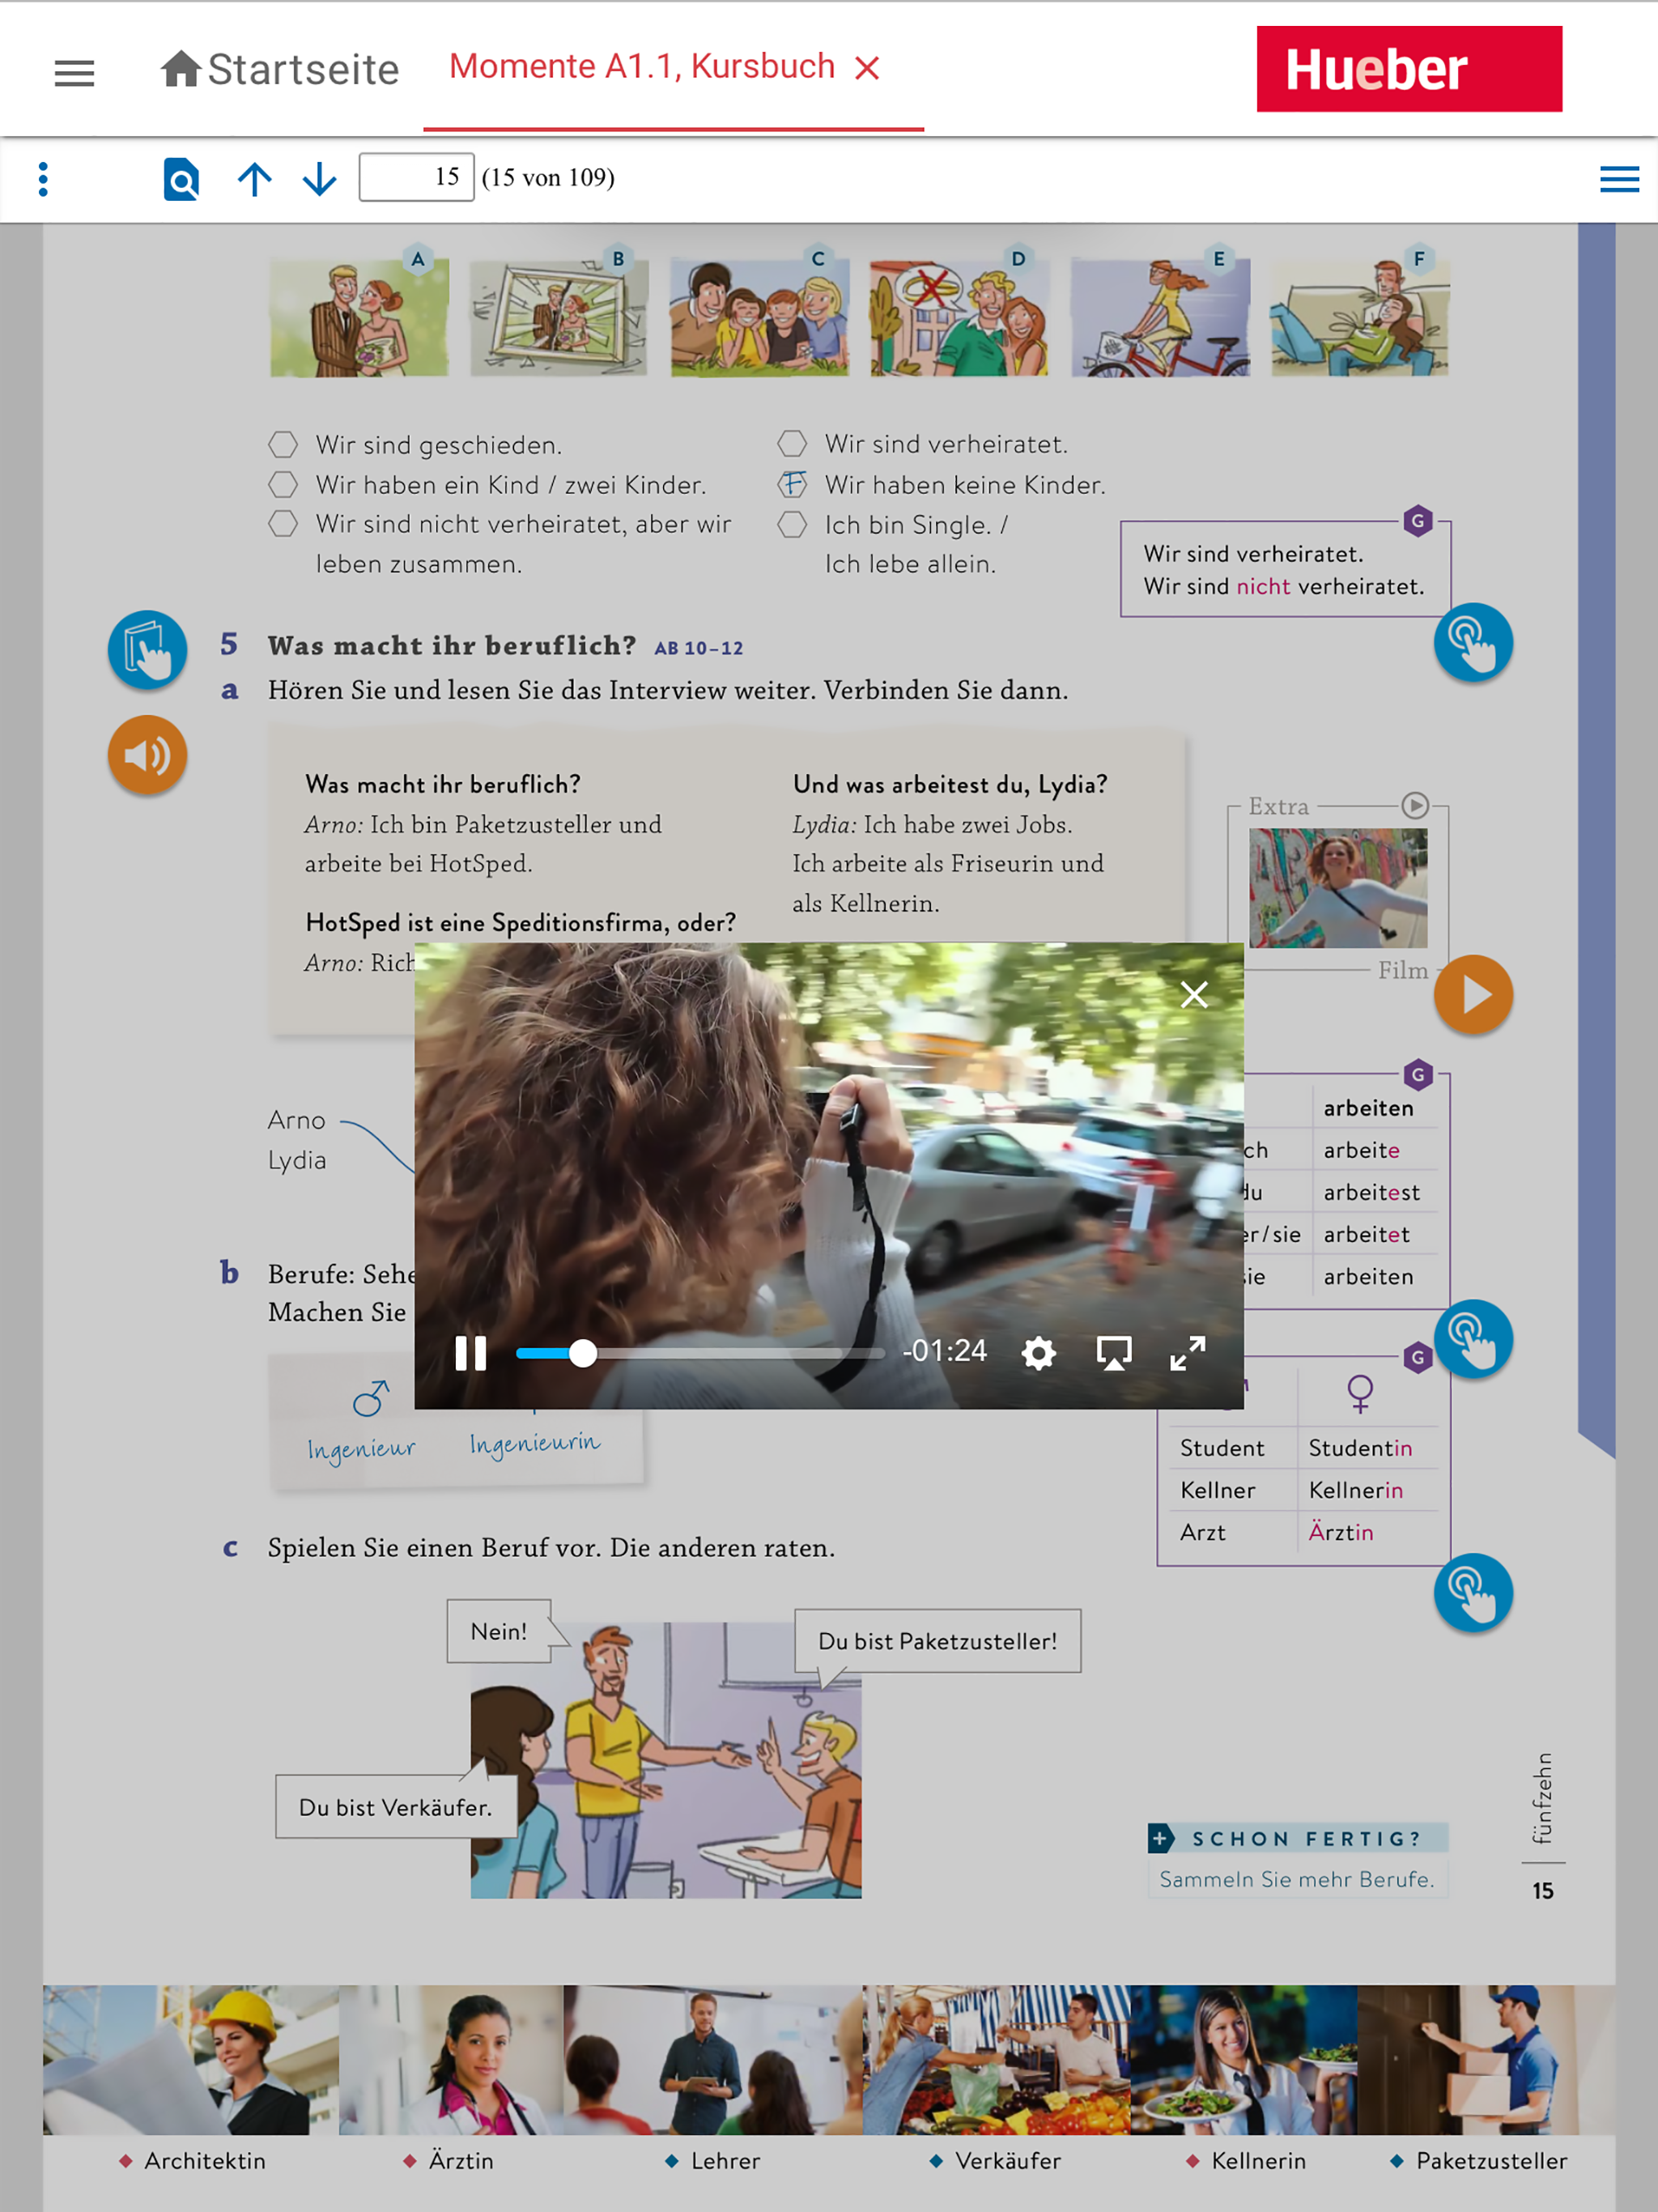Select wedding couple picture A
Image resolution: width=1658 pixels, height=2212 pixels.
point(359,317)
